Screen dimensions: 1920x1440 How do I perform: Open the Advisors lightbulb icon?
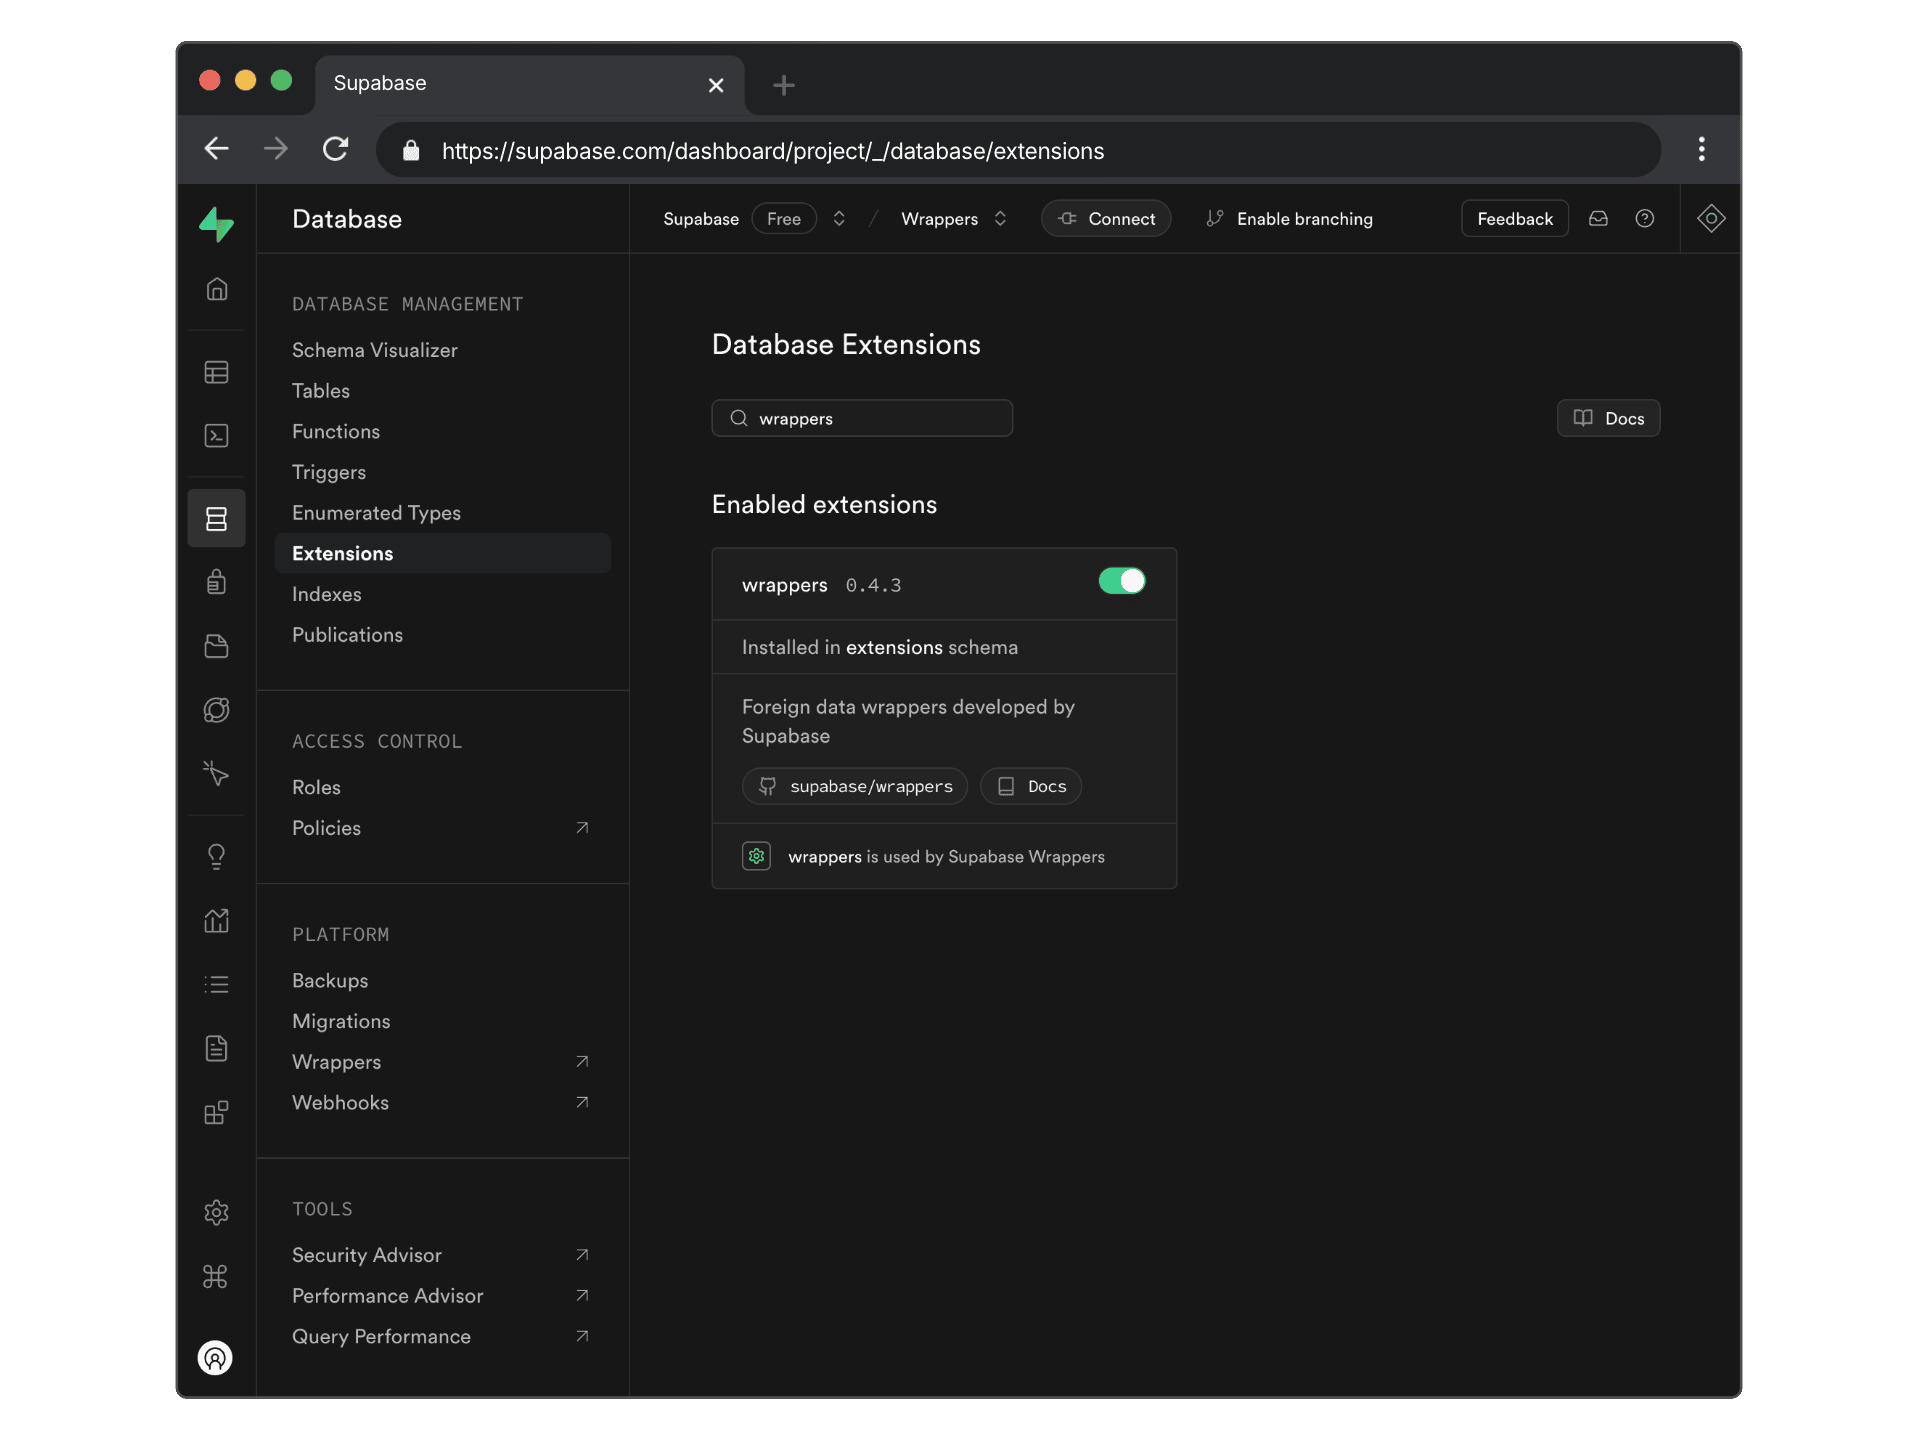pos(217,856)
